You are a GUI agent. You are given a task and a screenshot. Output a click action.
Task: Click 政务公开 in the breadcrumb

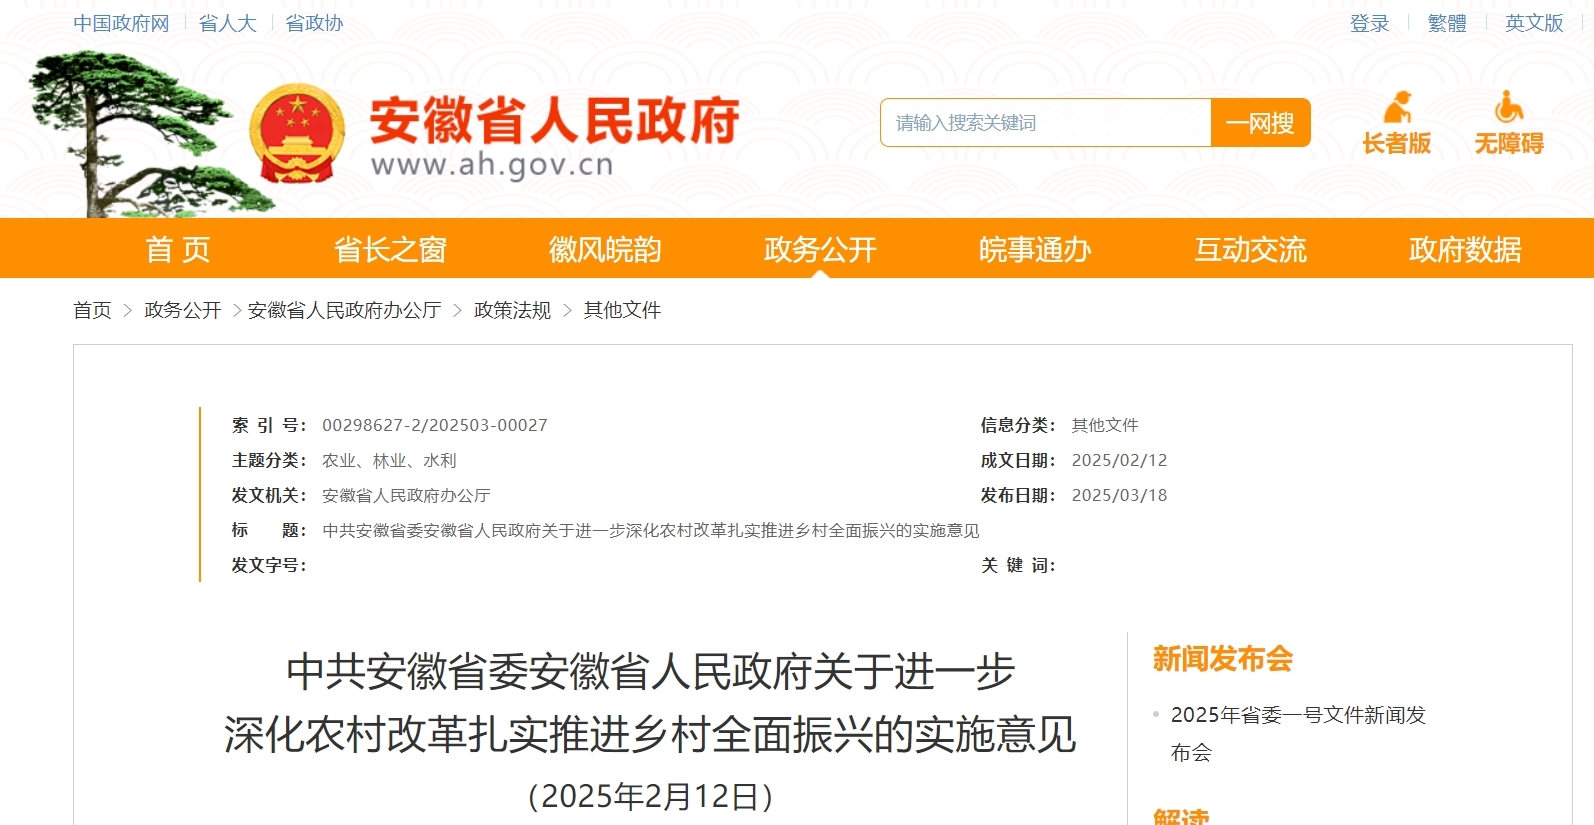click(183, 310)
